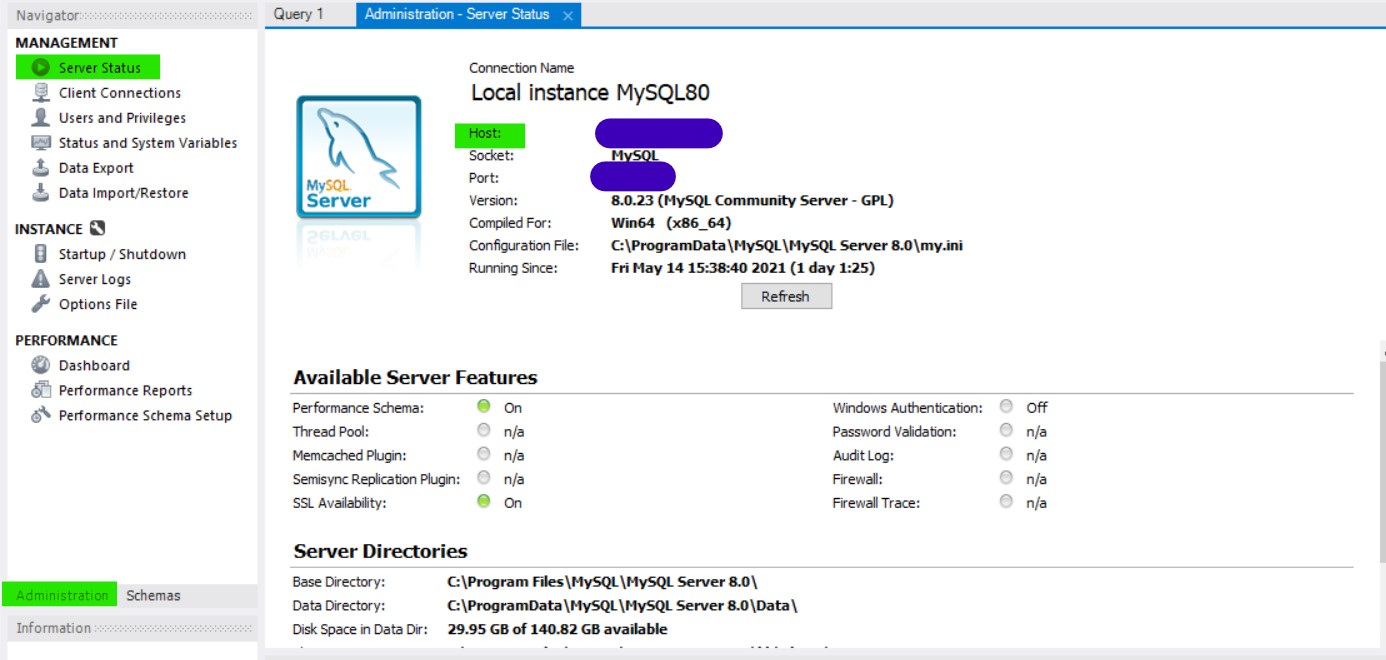Click the INSTANCE header wrench icon

pyautogui.click(x=97, y=229)
